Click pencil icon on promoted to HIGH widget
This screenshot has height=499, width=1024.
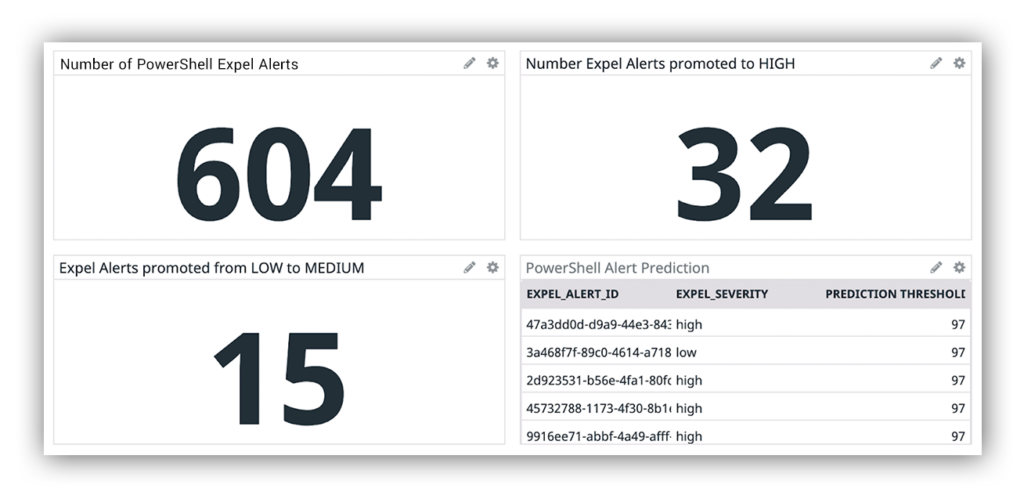click(x=936, y=63)
